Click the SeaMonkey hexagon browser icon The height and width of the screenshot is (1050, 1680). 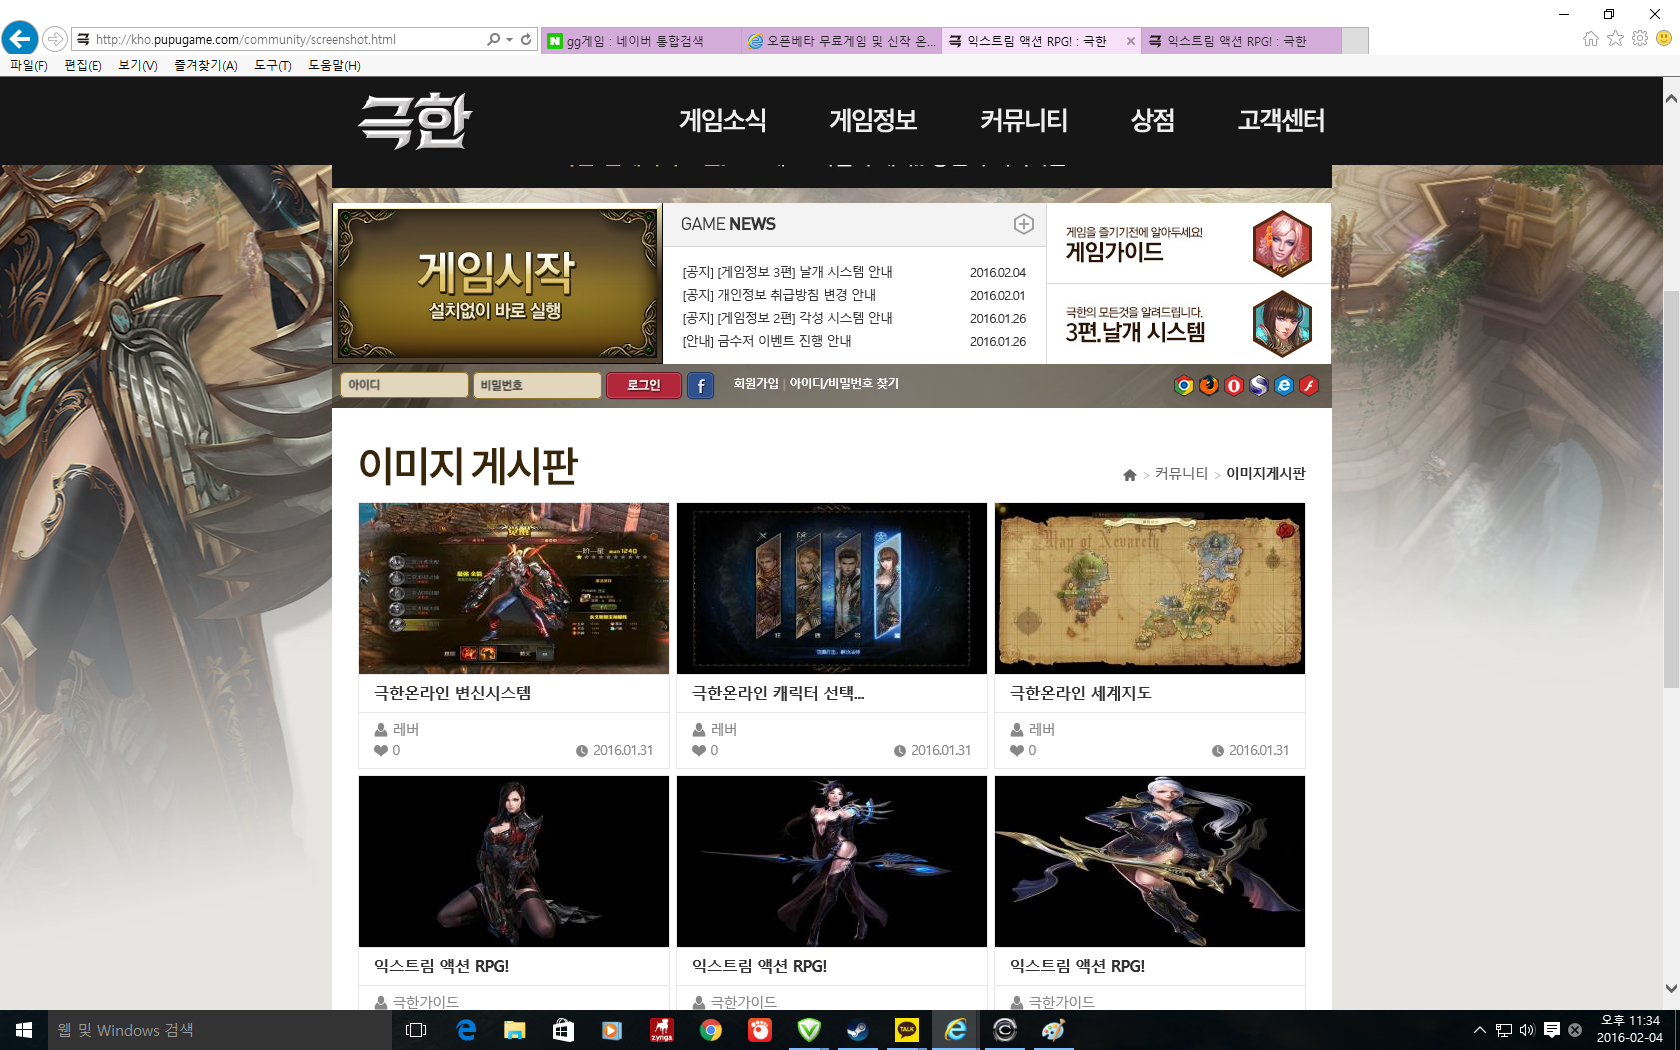(x=1259, y=386)
